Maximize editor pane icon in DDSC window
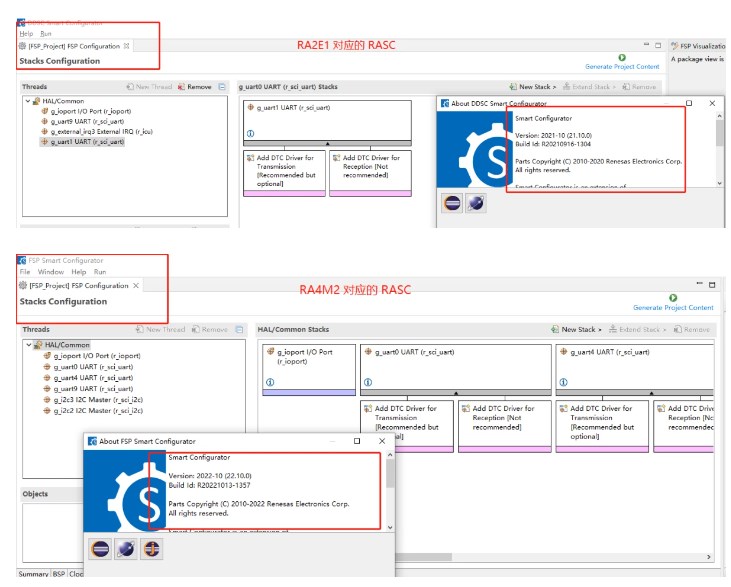The height and width of the screenshot is (587, 731). pos(658,45)
